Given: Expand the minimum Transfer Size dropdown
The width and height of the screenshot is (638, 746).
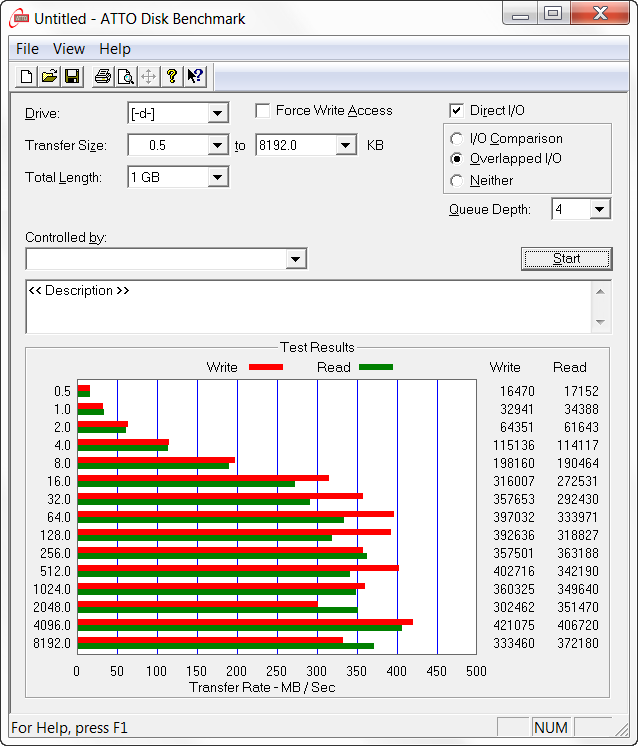Looking at the screenshot, I should (217, 145).
